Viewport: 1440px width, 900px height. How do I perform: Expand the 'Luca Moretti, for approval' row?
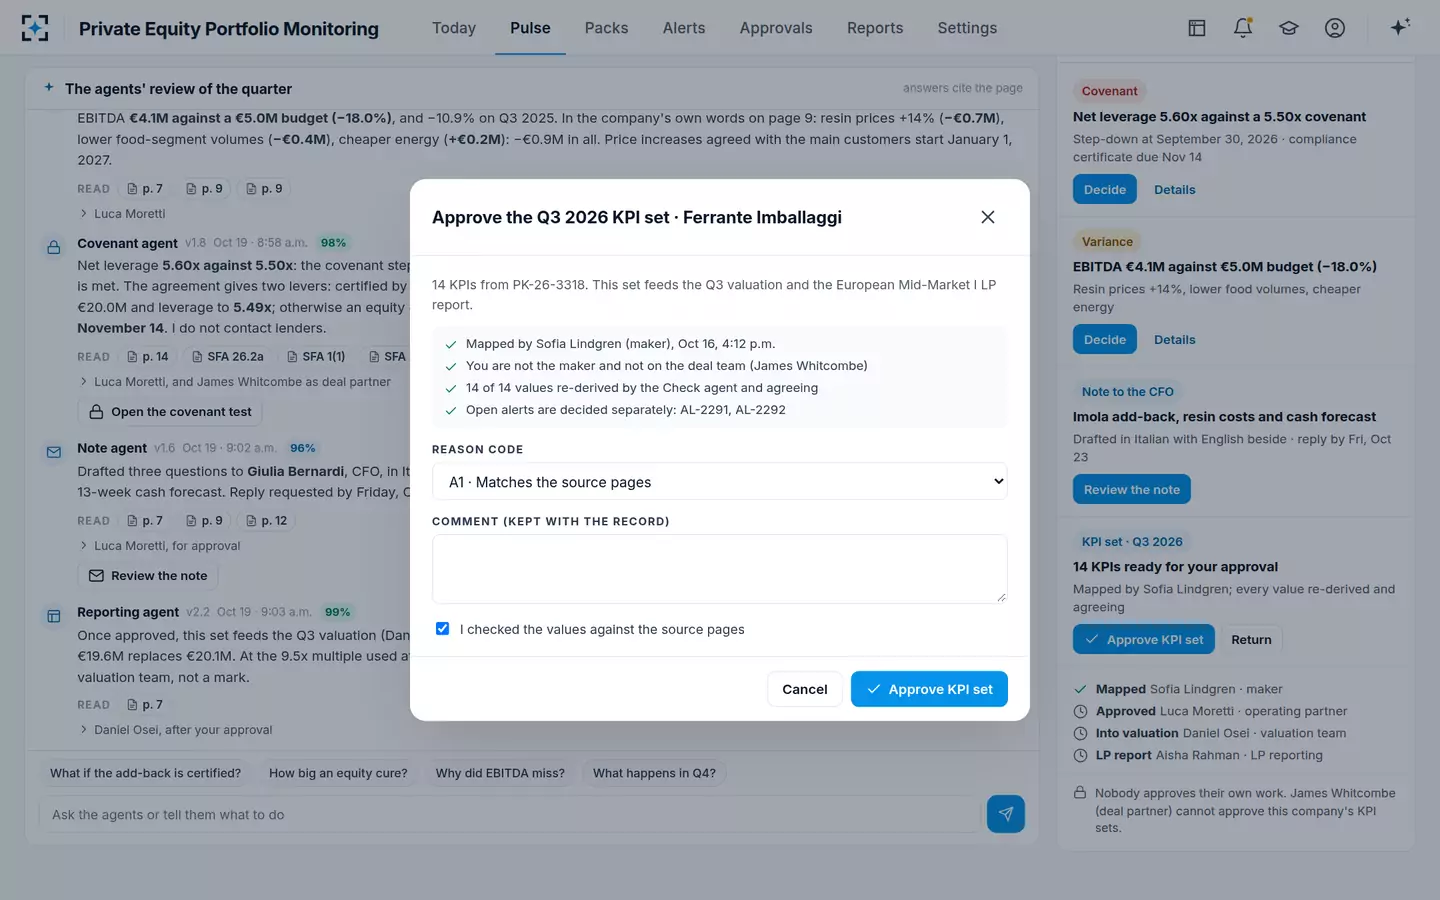click(159, 546)
